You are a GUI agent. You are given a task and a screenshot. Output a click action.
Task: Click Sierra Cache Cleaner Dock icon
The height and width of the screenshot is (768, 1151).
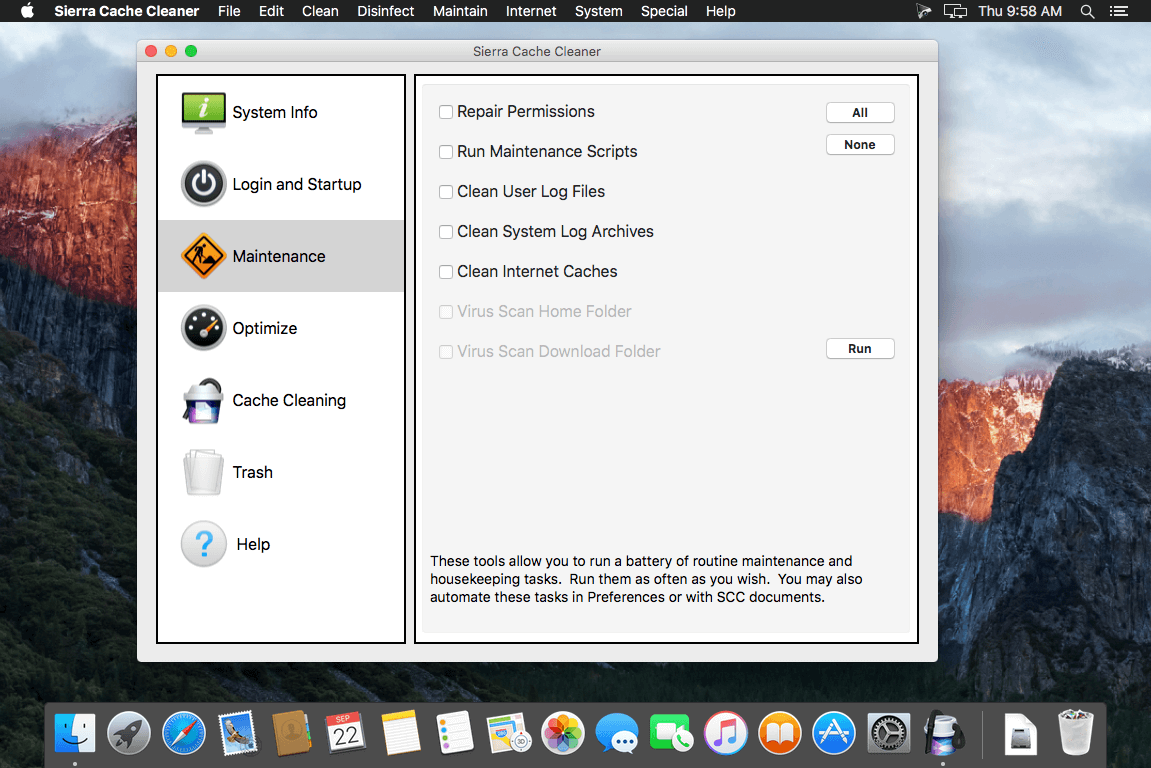(943, 733)
